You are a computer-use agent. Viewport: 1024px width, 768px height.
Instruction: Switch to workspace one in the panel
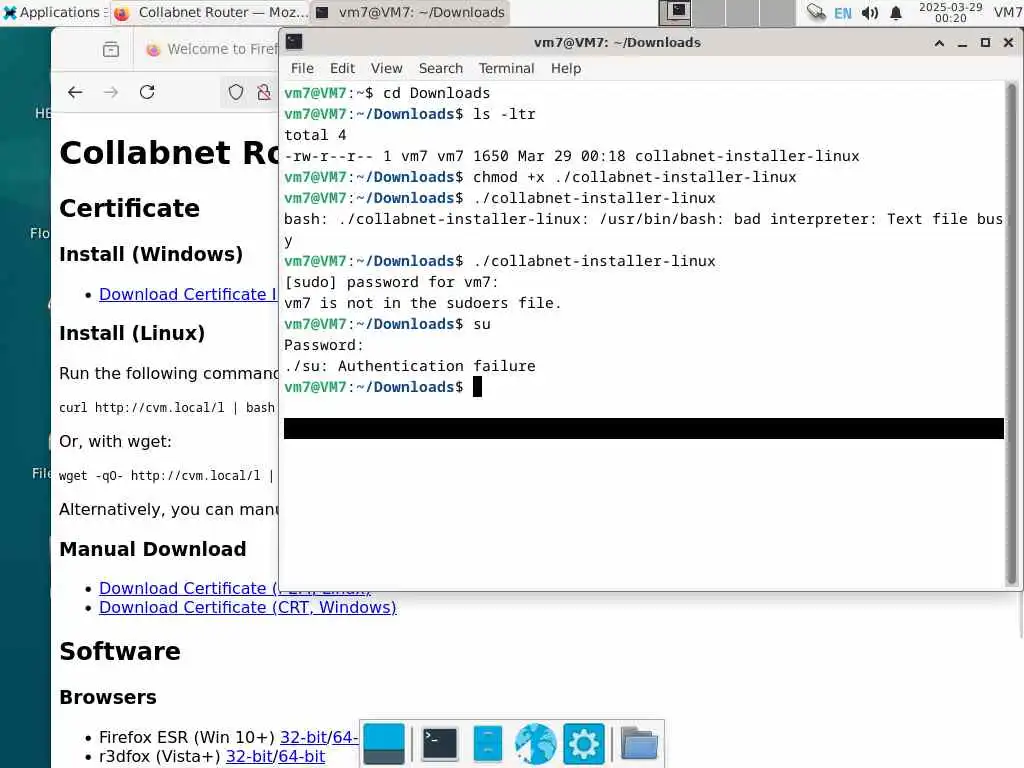(x=675, y=12)
